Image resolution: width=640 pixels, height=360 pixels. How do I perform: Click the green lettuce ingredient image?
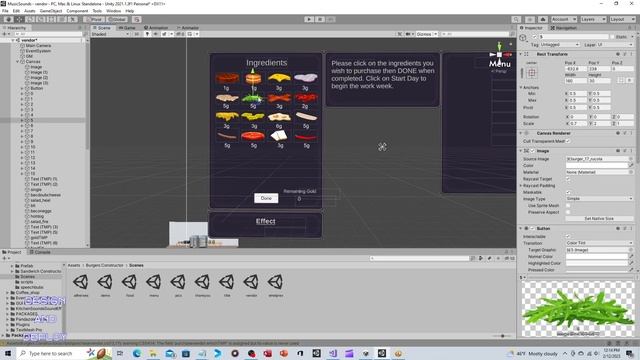coord(253,98)
